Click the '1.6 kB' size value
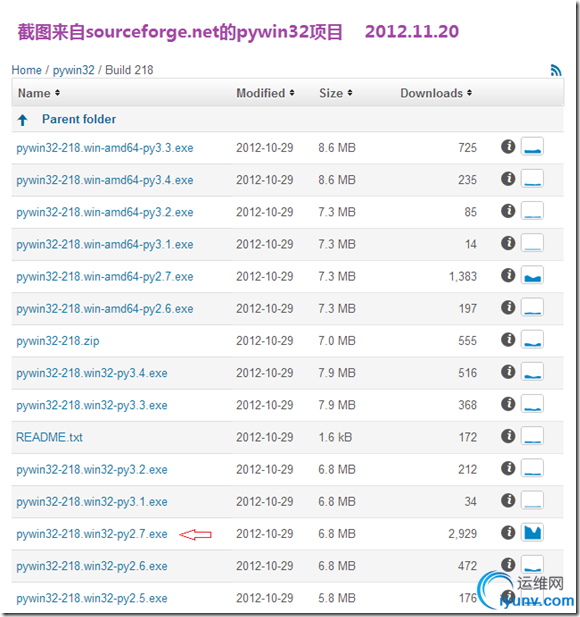This screenshot has width=580, height=617. (335, 437)
